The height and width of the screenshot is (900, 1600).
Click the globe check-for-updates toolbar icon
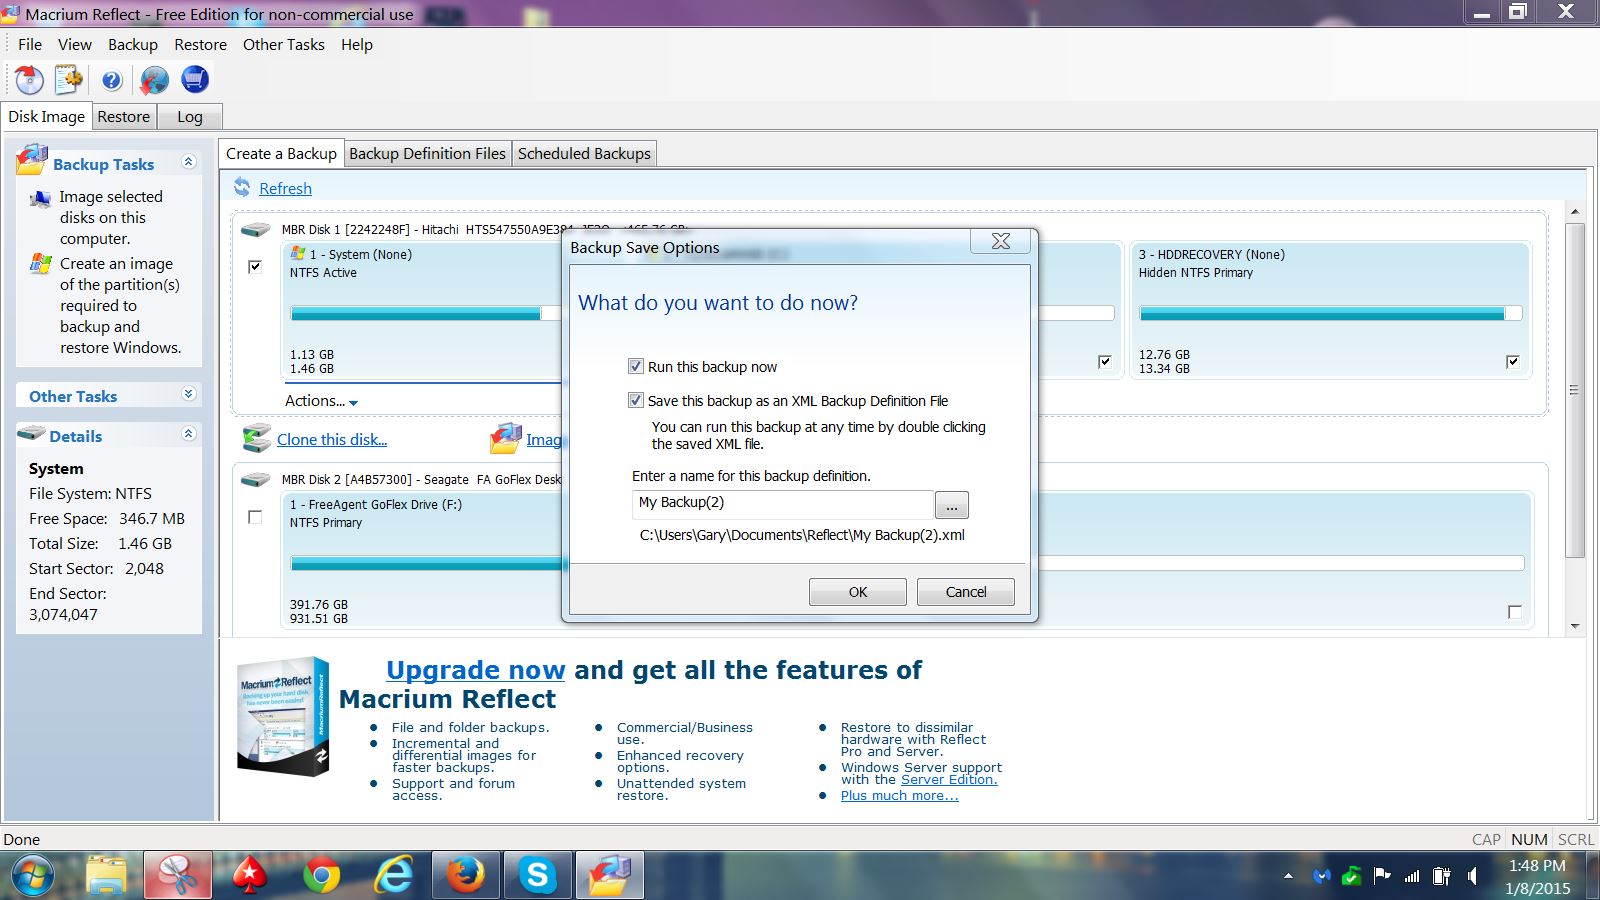pos(154,79)
